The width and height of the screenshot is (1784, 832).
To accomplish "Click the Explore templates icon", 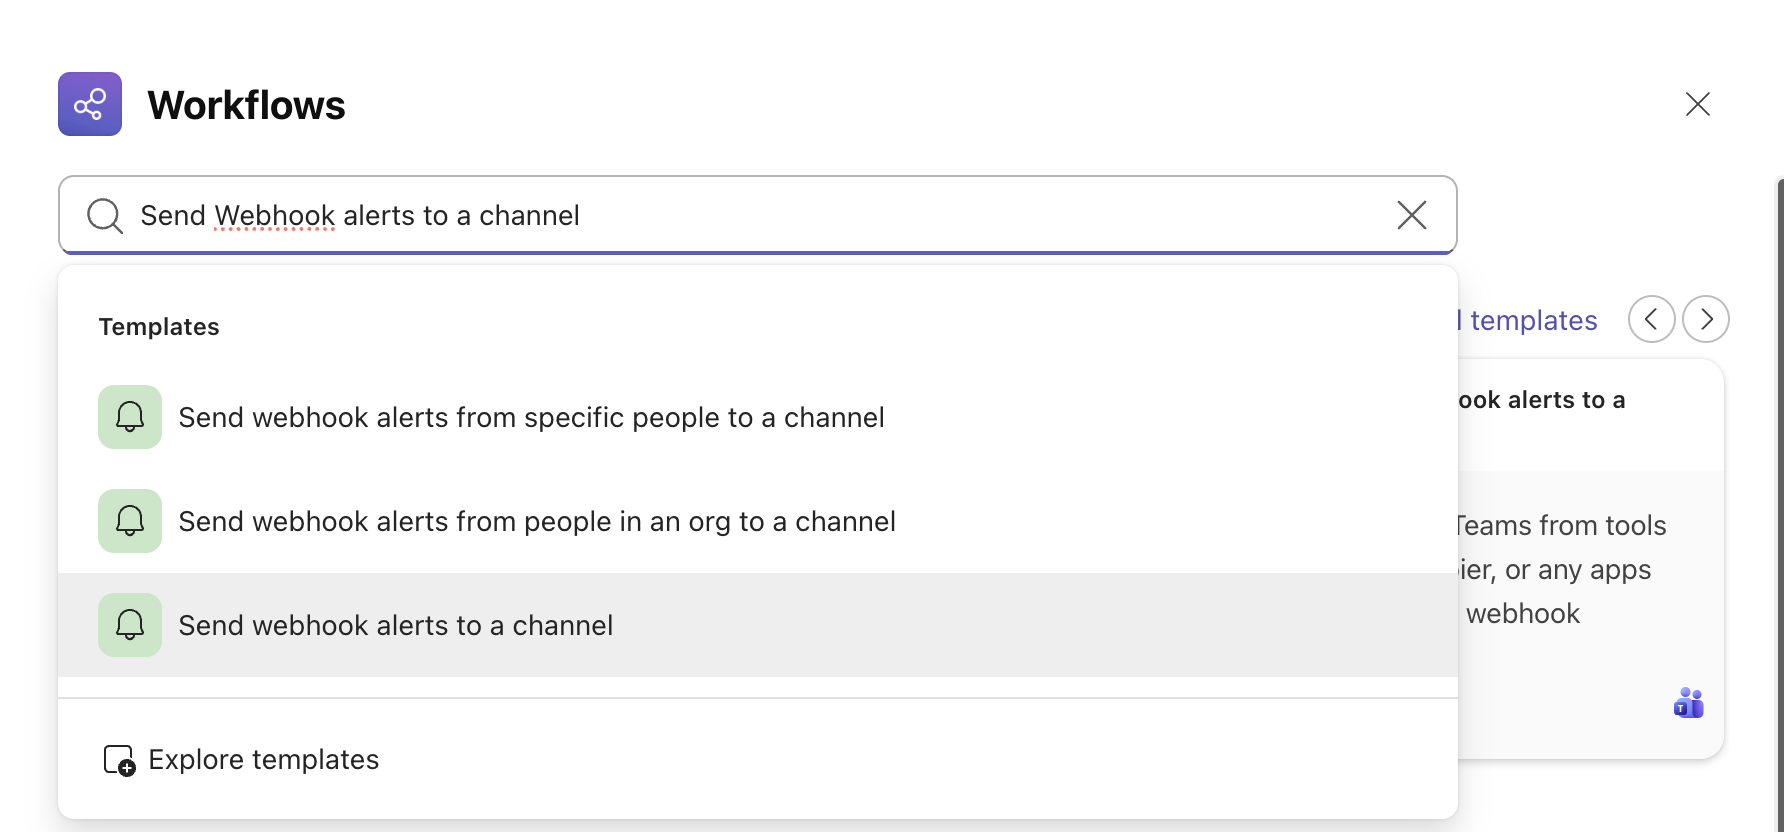I will pos(119,760).
